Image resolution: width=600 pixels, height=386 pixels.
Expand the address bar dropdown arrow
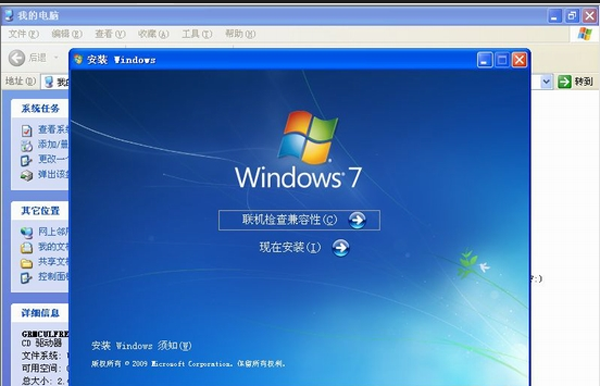click(546, 81)
